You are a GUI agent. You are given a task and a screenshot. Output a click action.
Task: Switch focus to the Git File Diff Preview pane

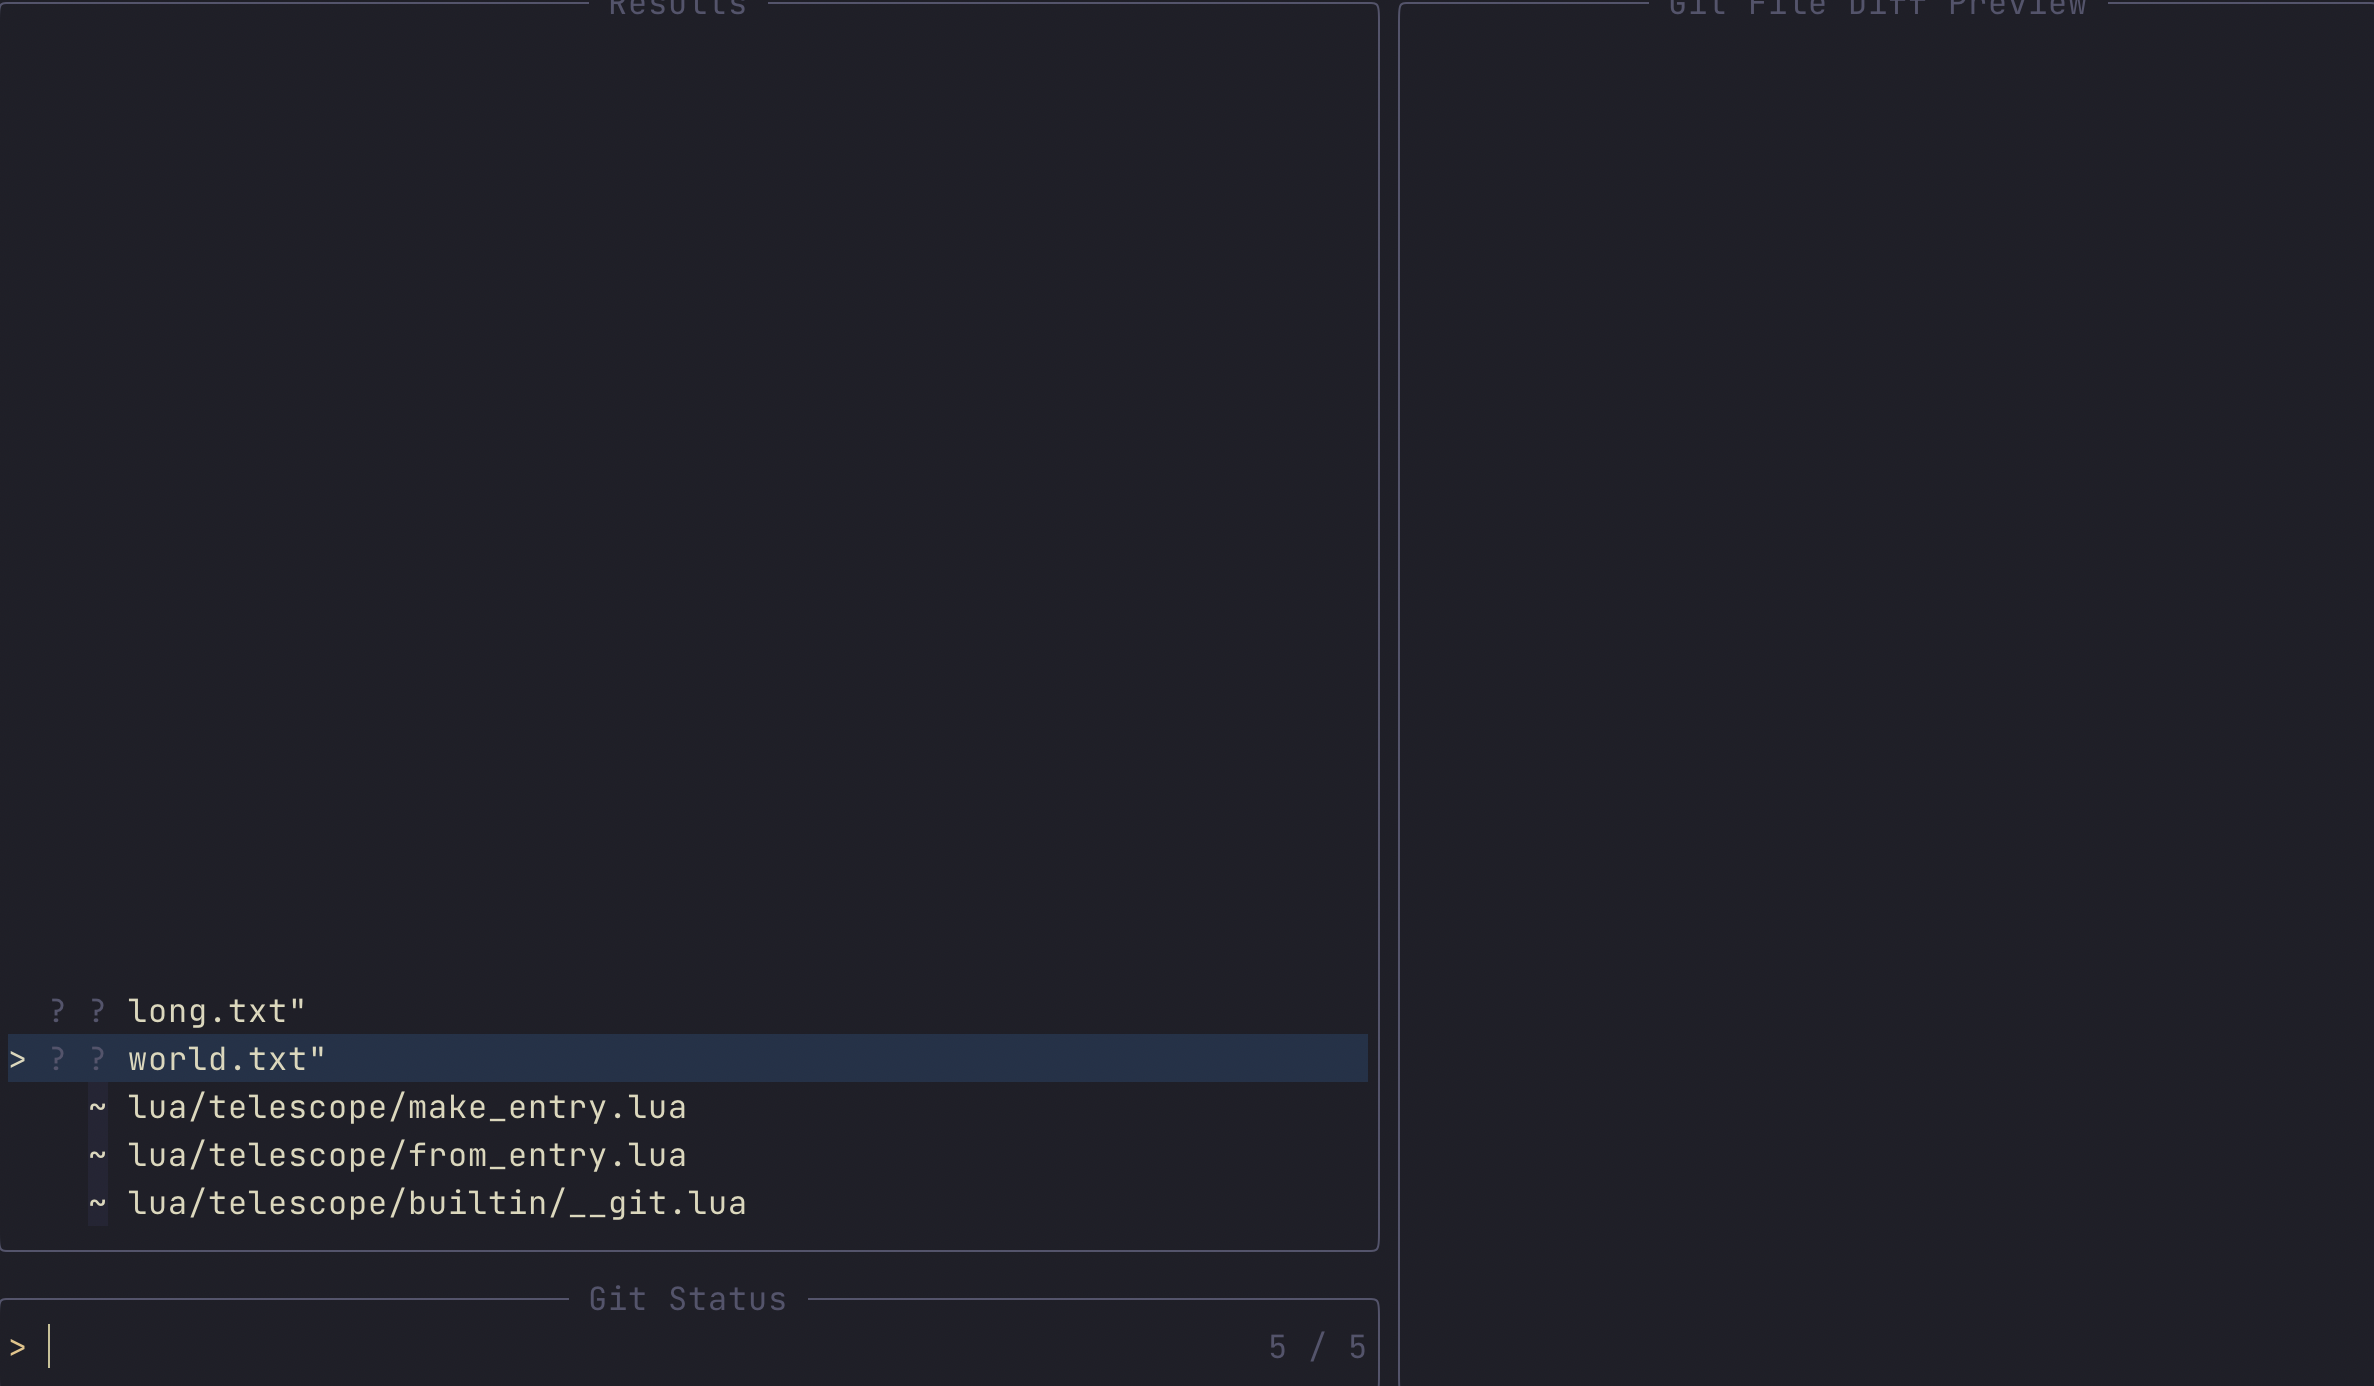coord(1880,650)
